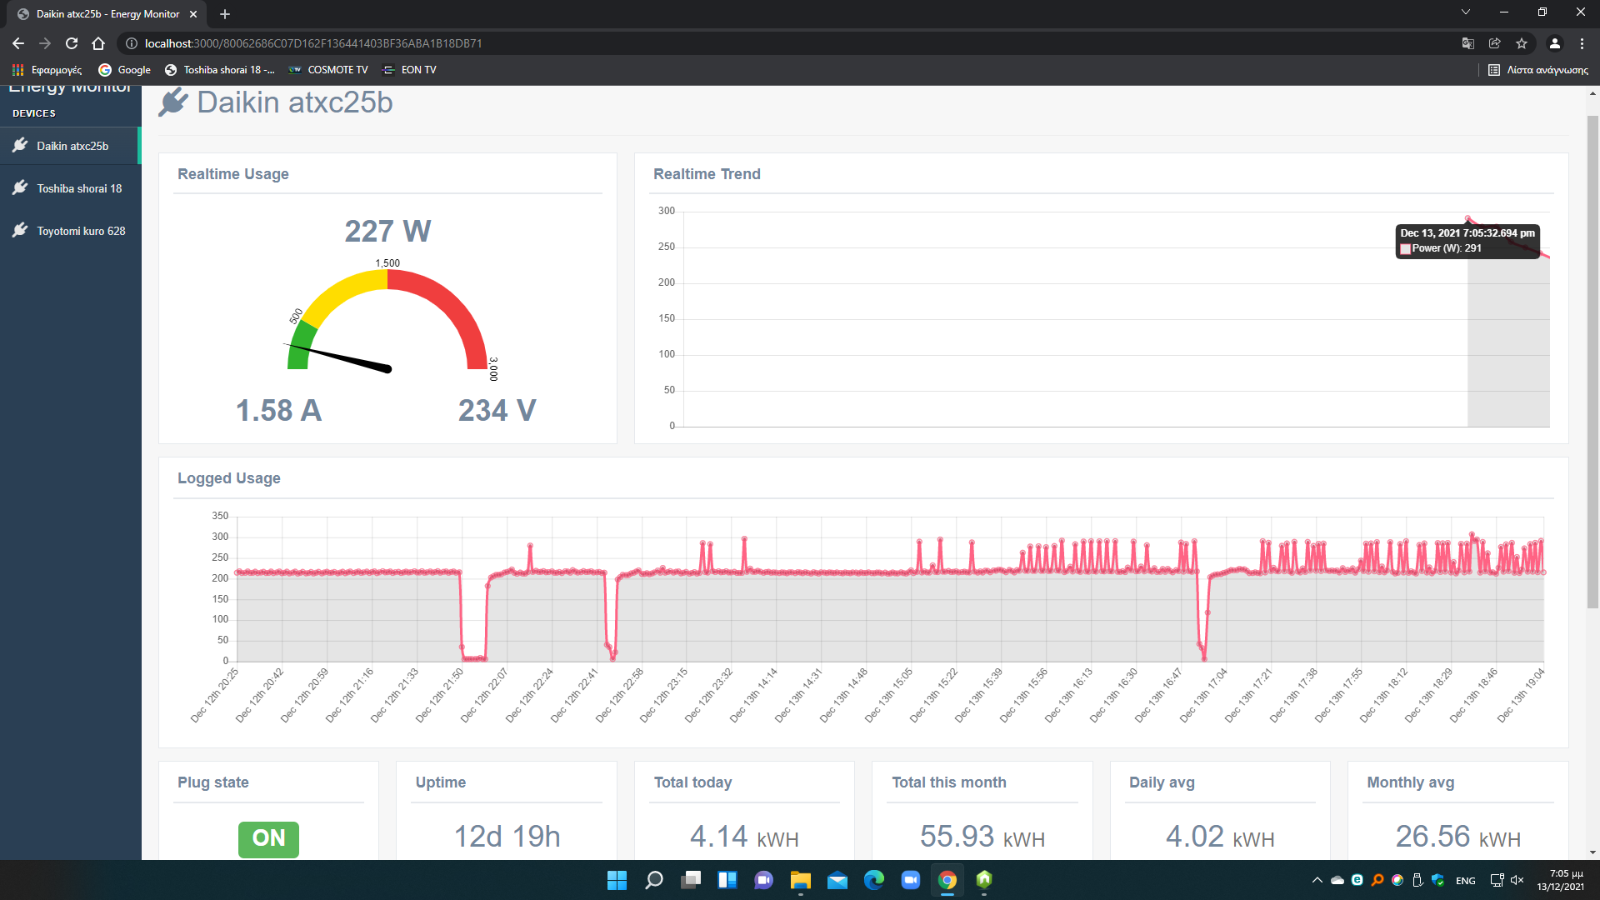This screenshot has height=900, width=1600.
Task: Open the EON TV bookmark
Action: (410, 70)
